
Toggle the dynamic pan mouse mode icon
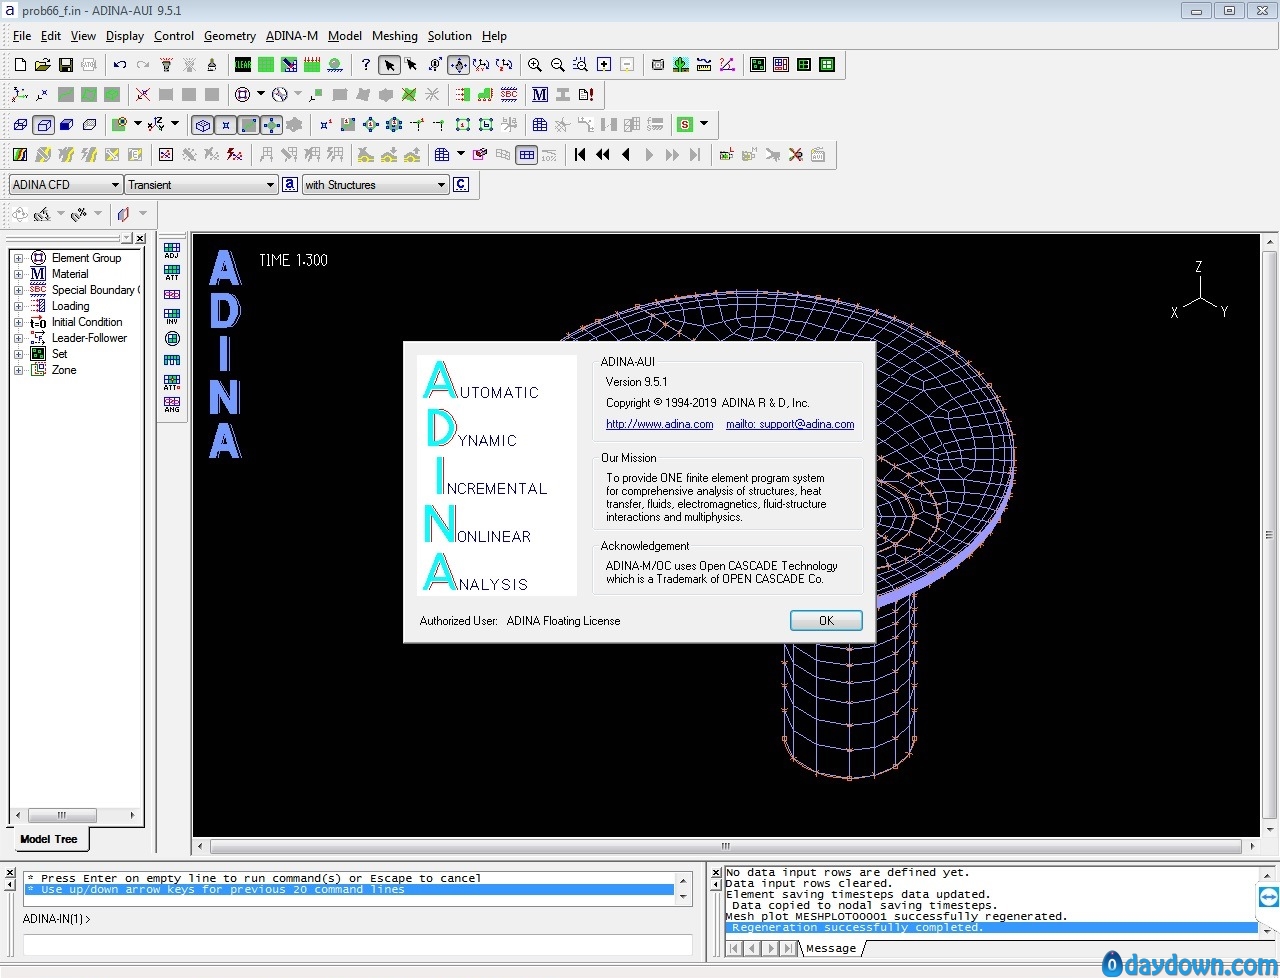pos(458,65)
